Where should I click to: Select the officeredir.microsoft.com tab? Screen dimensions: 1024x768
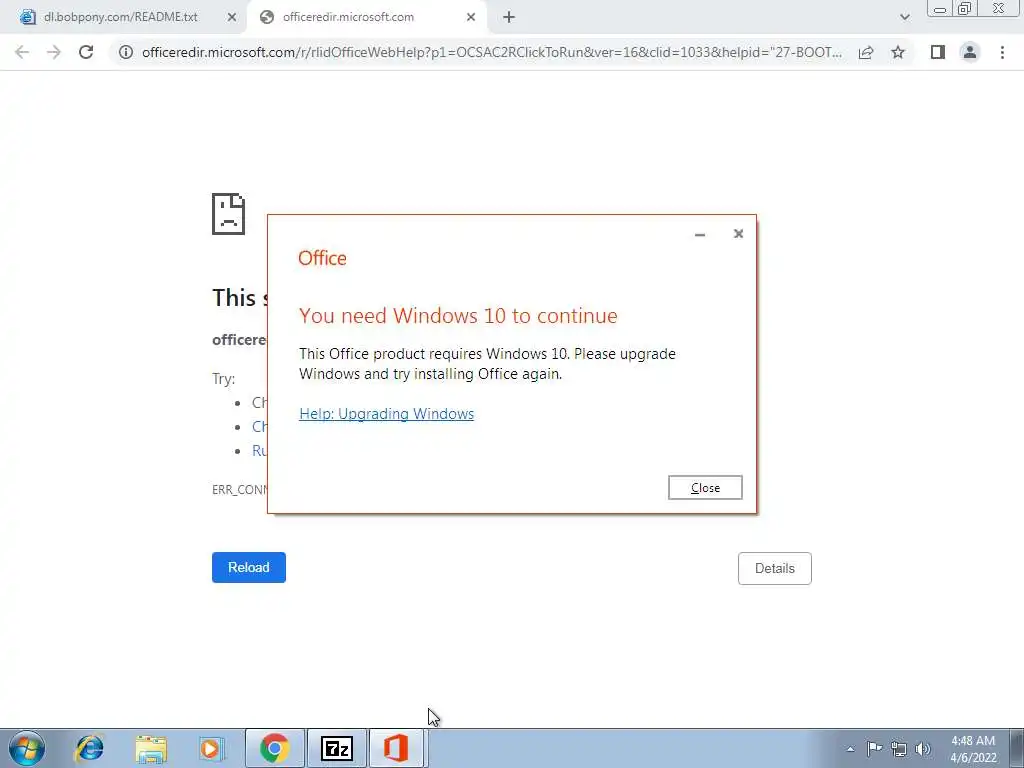(x=348, y=18)
